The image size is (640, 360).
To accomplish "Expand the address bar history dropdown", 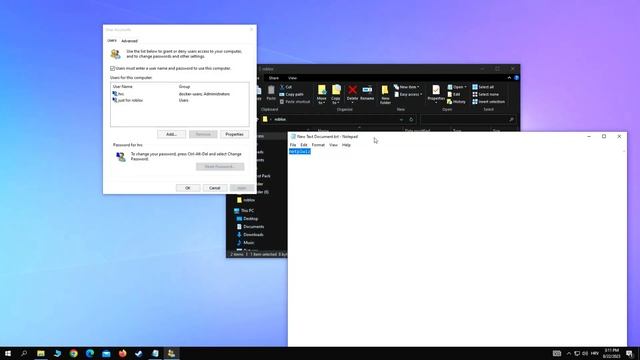I will click(402, 120).
